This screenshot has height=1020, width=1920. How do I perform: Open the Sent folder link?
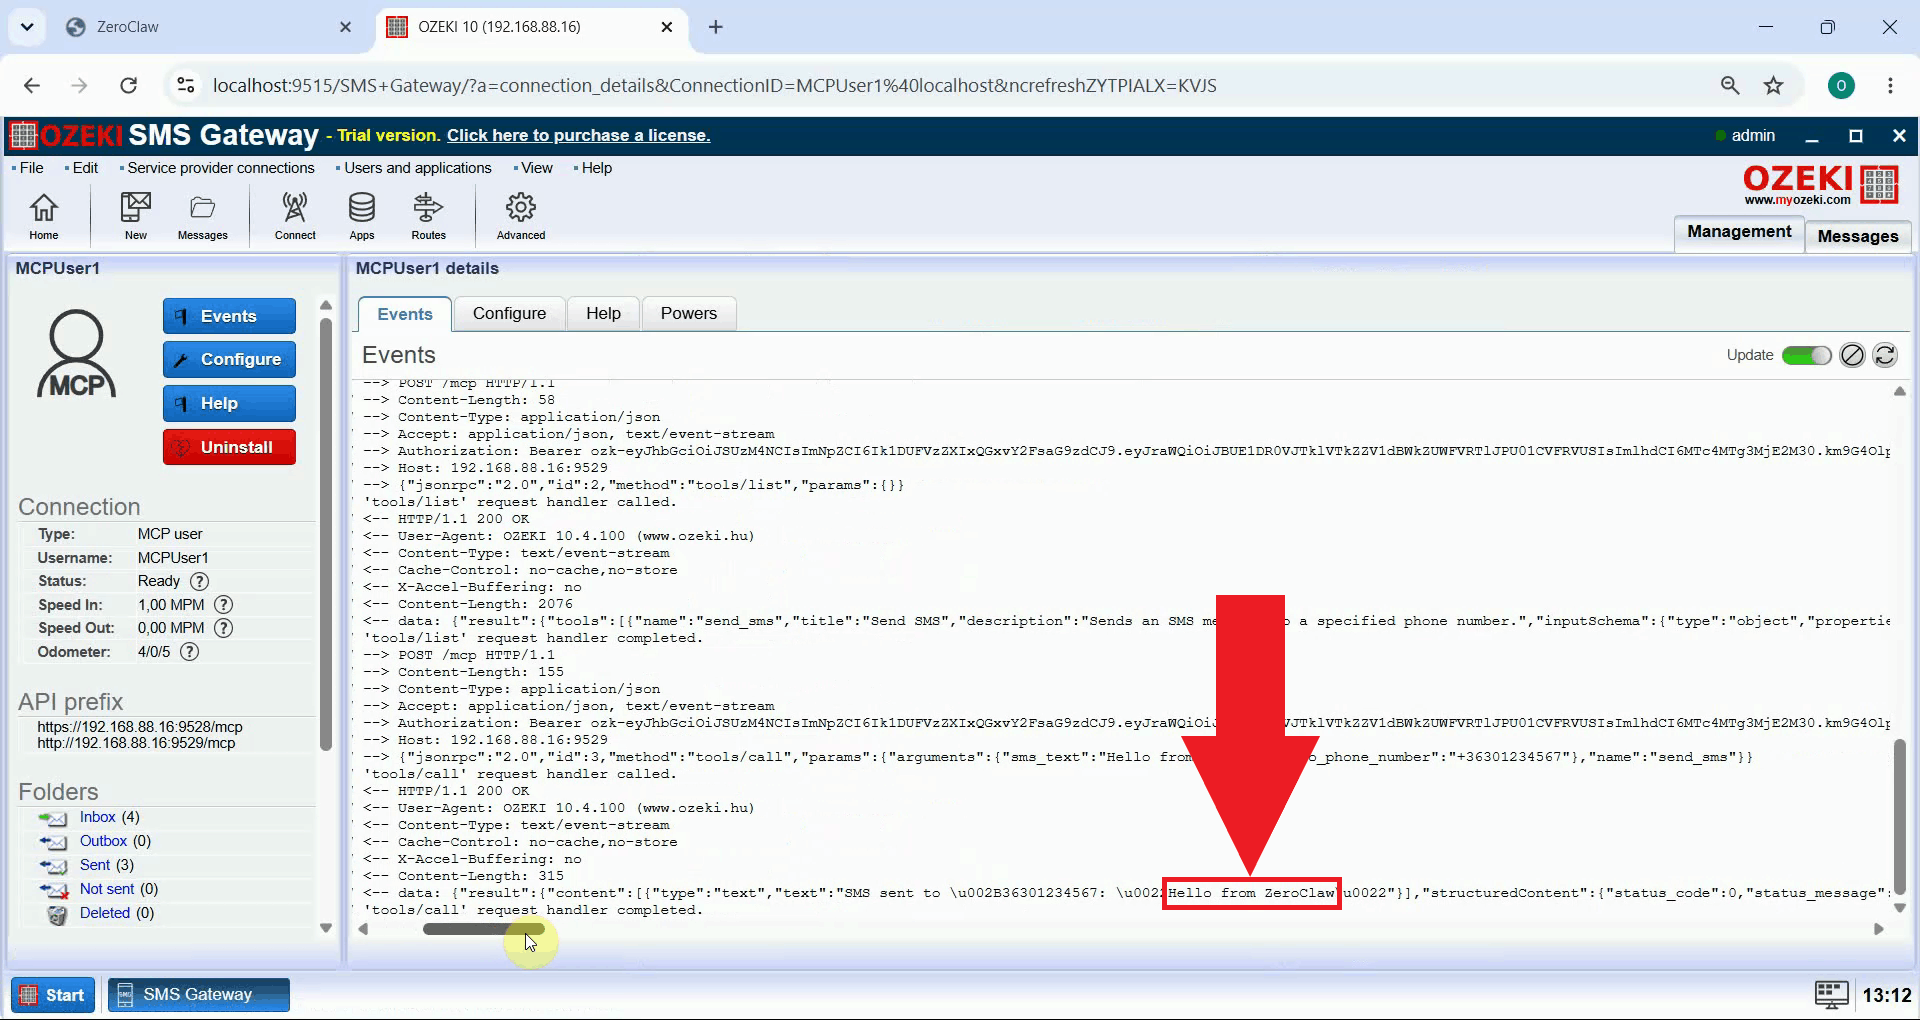click(95, 865)
